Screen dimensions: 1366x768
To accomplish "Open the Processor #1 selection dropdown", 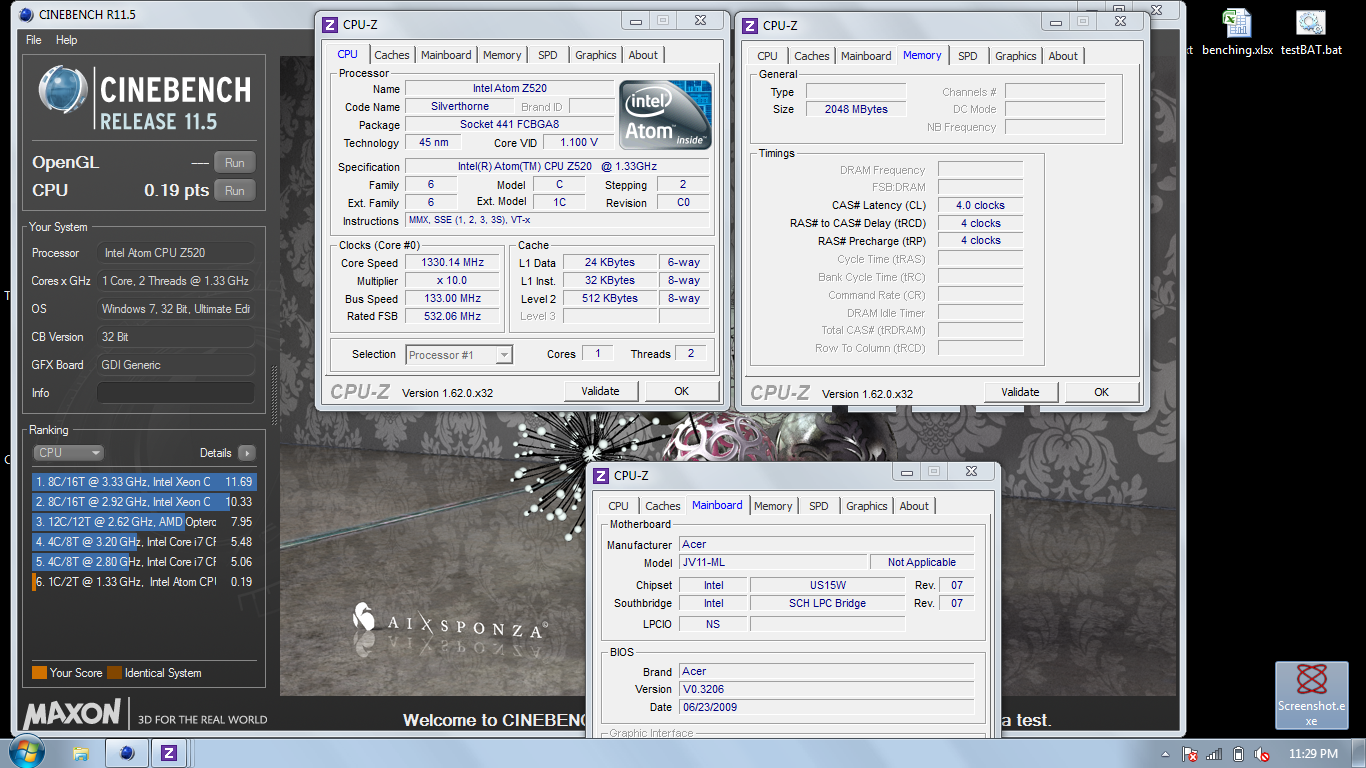I will [459, 354].
